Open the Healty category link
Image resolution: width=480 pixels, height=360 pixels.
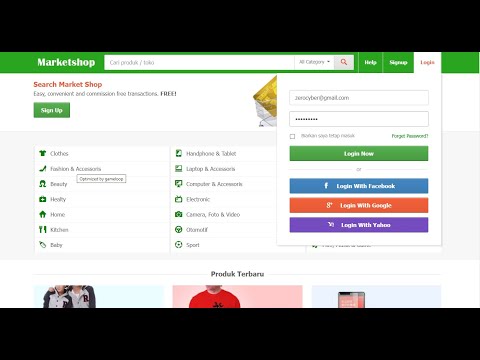(x=58, y=199)
